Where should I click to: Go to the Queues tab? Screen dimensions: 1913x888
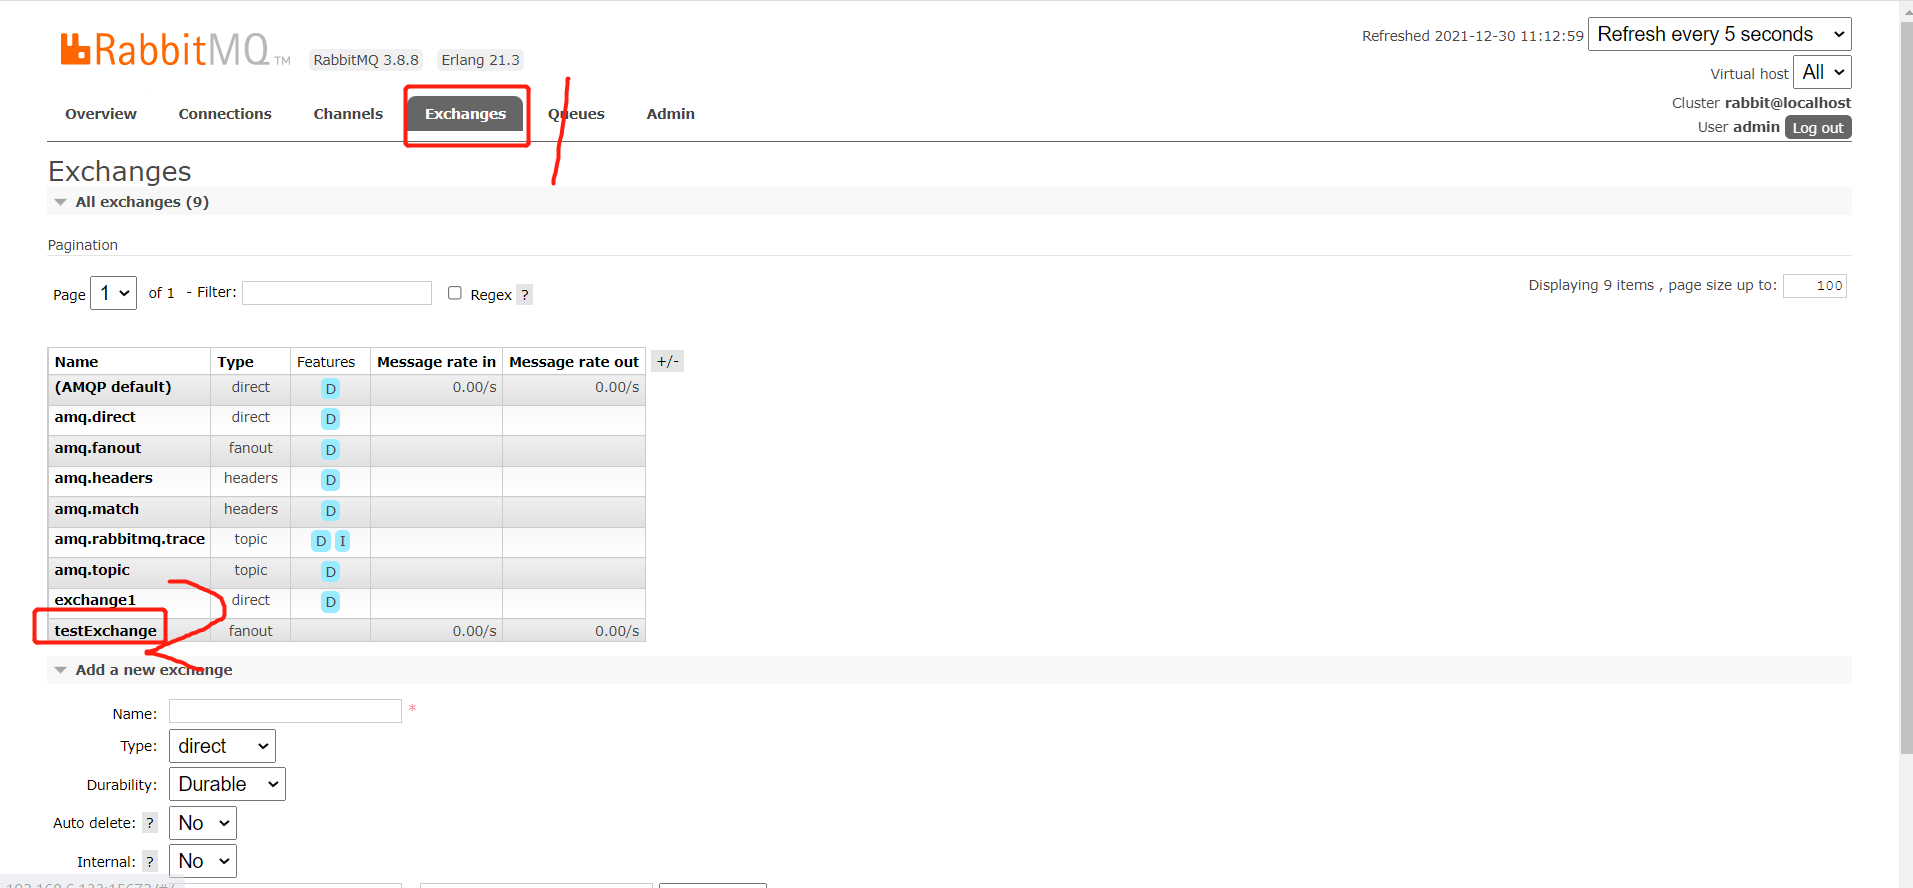pyautogui.click(x=576, y=114)
